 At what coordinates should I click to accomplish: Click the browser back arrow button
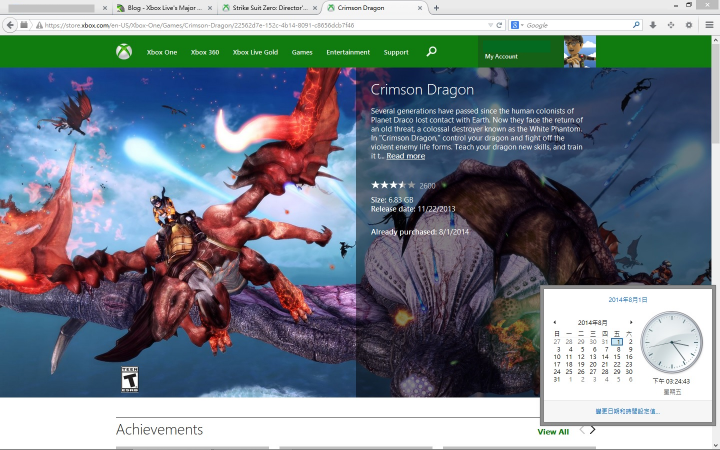pos(10,25)
